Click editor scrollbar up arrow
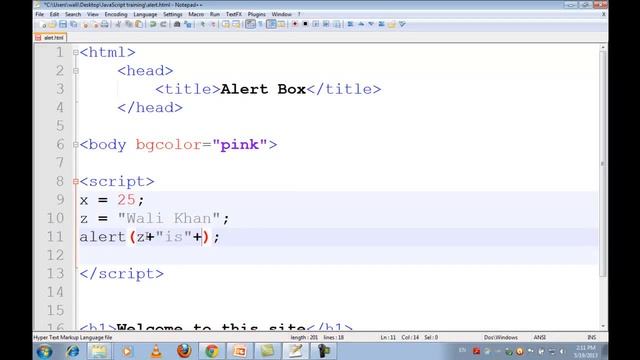This screenshot has width=640, height=360. (x=603, y=48)
